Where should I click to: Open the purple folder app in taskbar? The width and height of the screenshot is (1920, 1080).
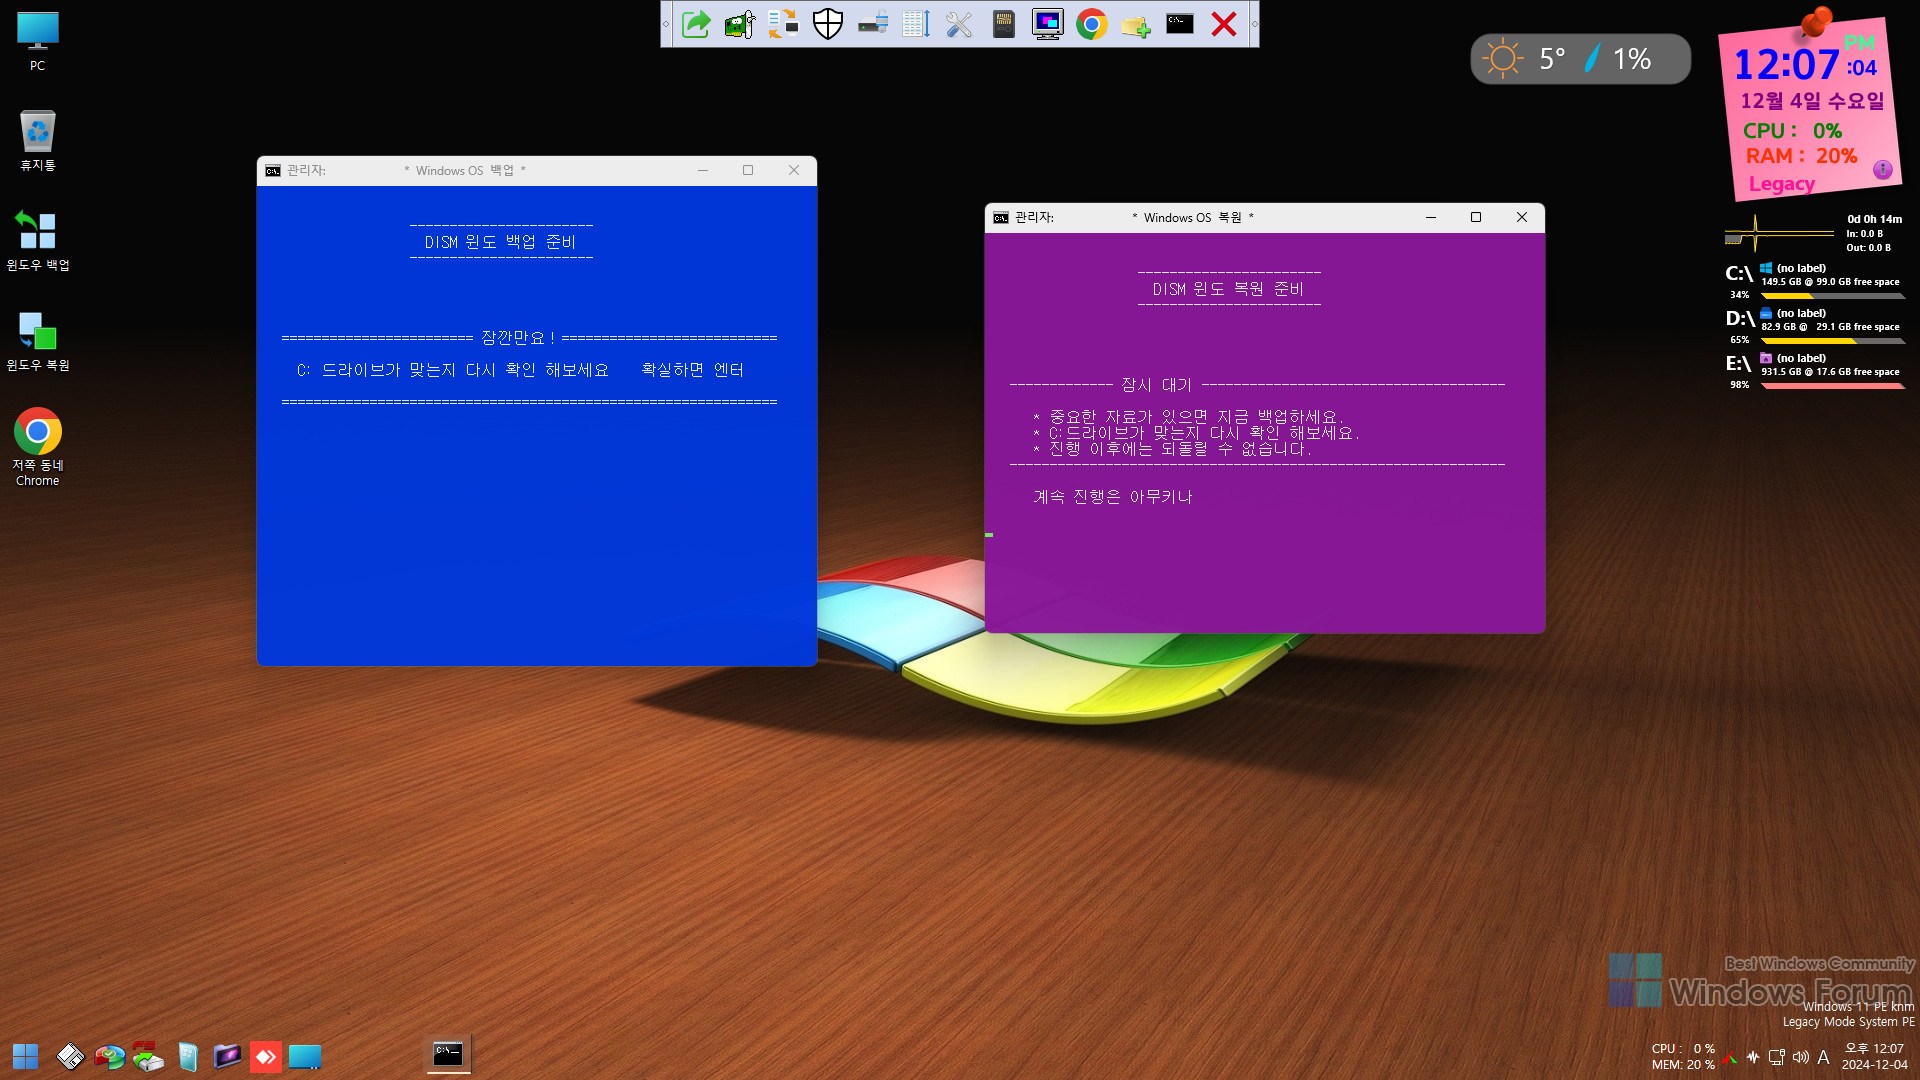tap(227, 1056)
